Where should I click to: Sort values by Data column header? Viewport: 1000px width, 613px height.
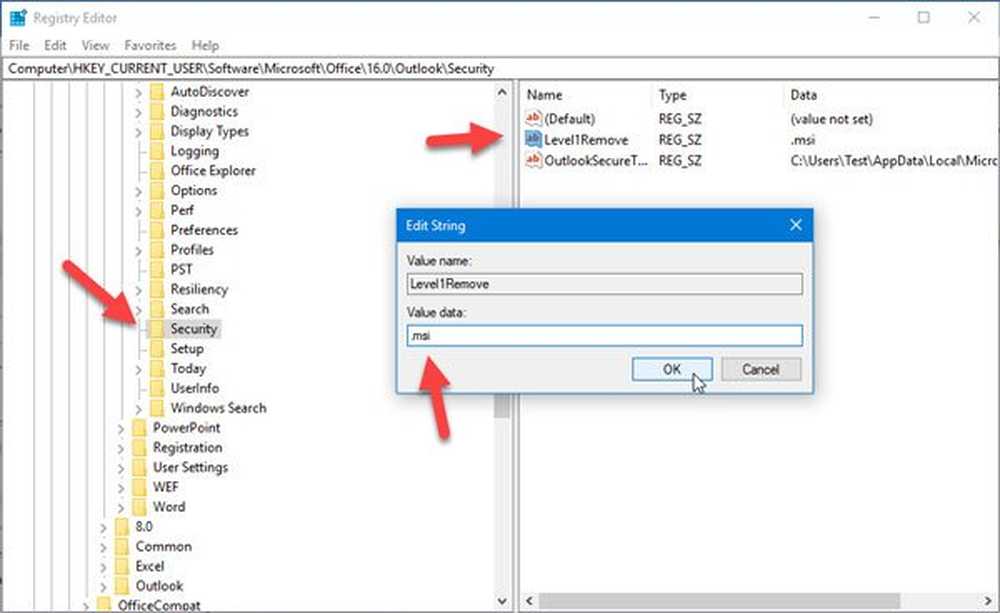pos(803,95)
